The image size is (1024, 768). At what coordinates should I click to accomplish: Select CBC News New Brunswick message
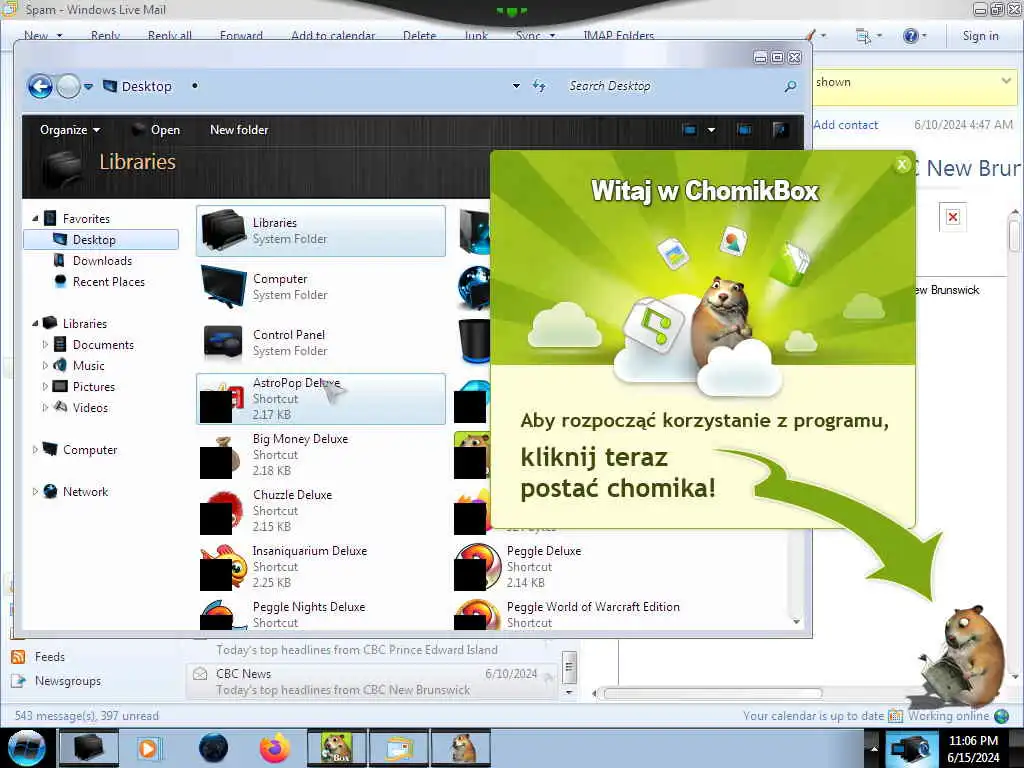point(372,681)
